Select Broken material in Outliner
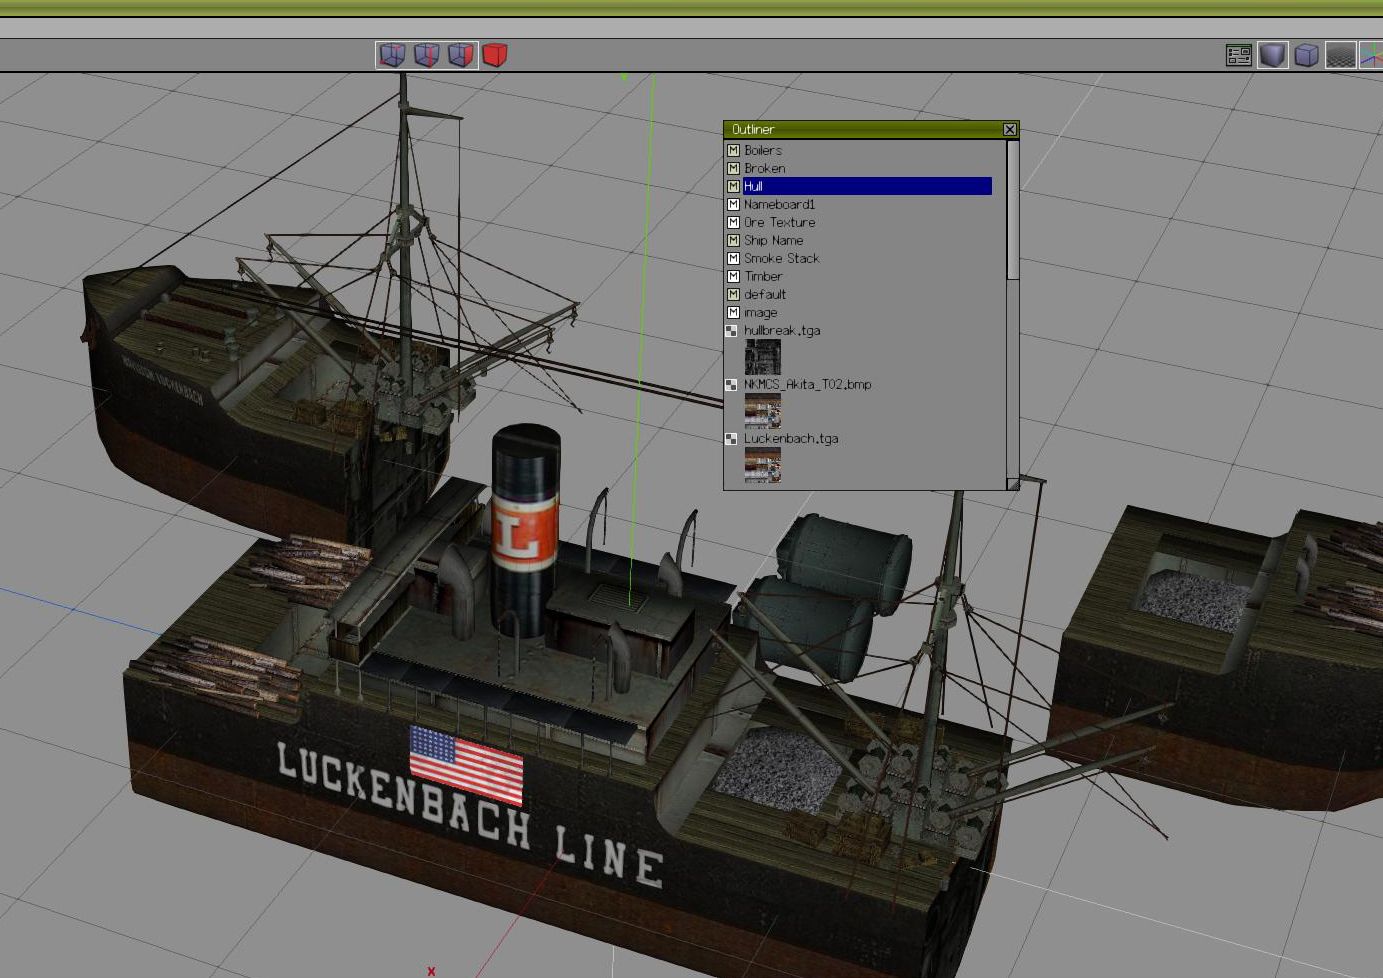 [x=765, y=168]
